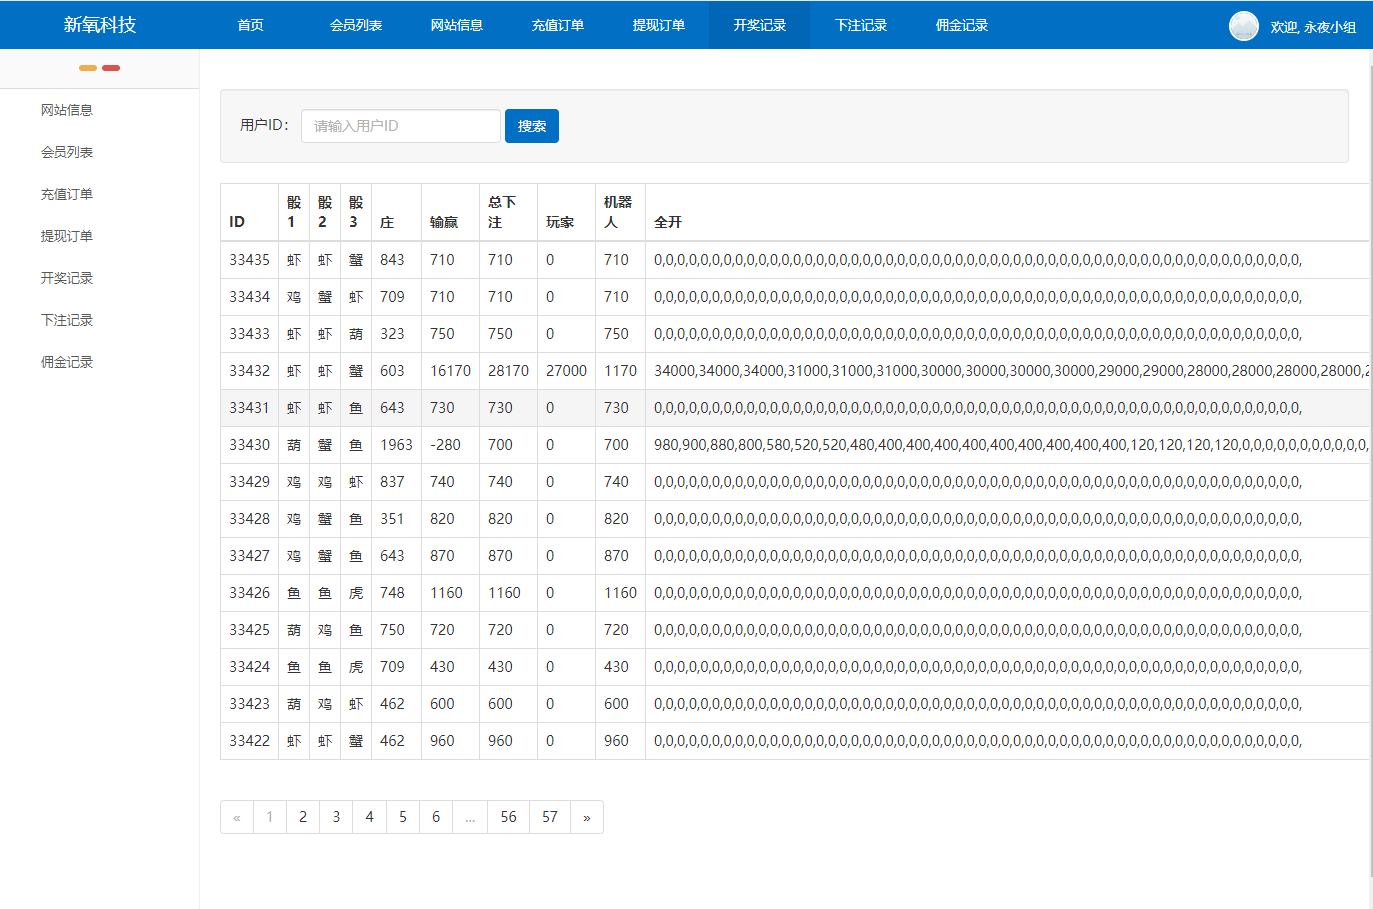Open 充值订单 in the top navigation bar

click(x=557, y=25)
